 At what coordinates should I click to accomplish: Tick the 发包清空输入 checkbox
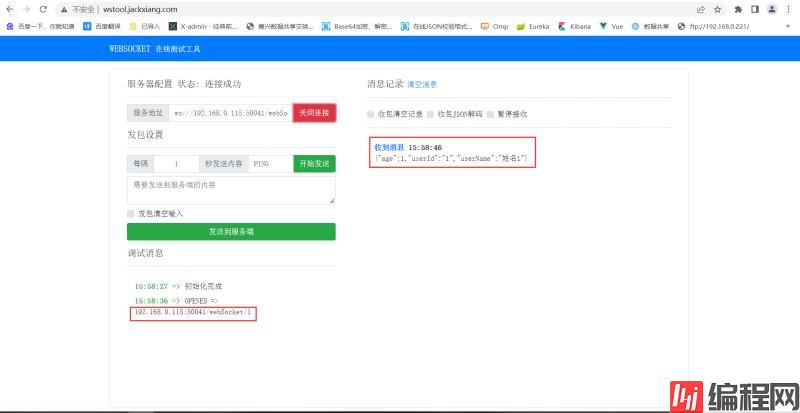131,213
